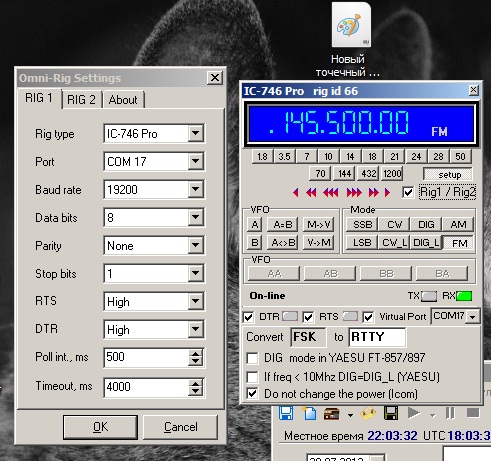The height and width of the screenshot is (461, 491).
Task: Click the single right red tuning arrow
Action: click(387, 193)
